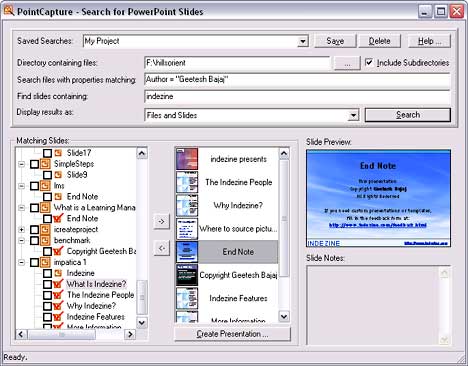Viewport: 468px width, 366px height.
Task: Tick the checkbox for Slide9
Action: pyautogui.click(x=47, y=175)
